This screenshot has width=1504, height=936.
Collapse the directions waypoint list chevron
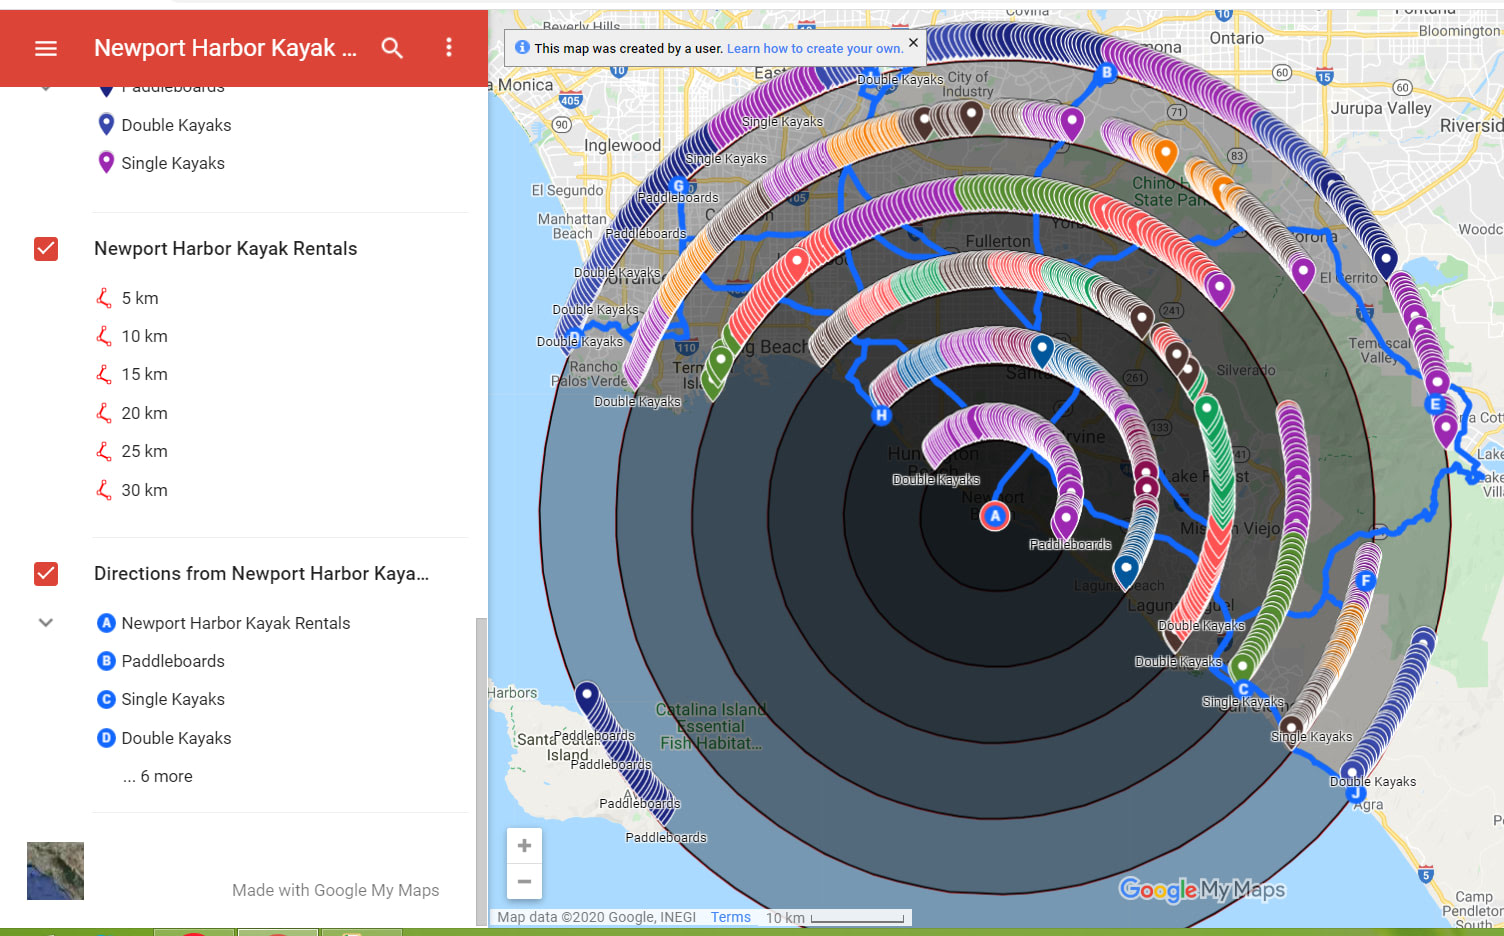pos(46,623)
